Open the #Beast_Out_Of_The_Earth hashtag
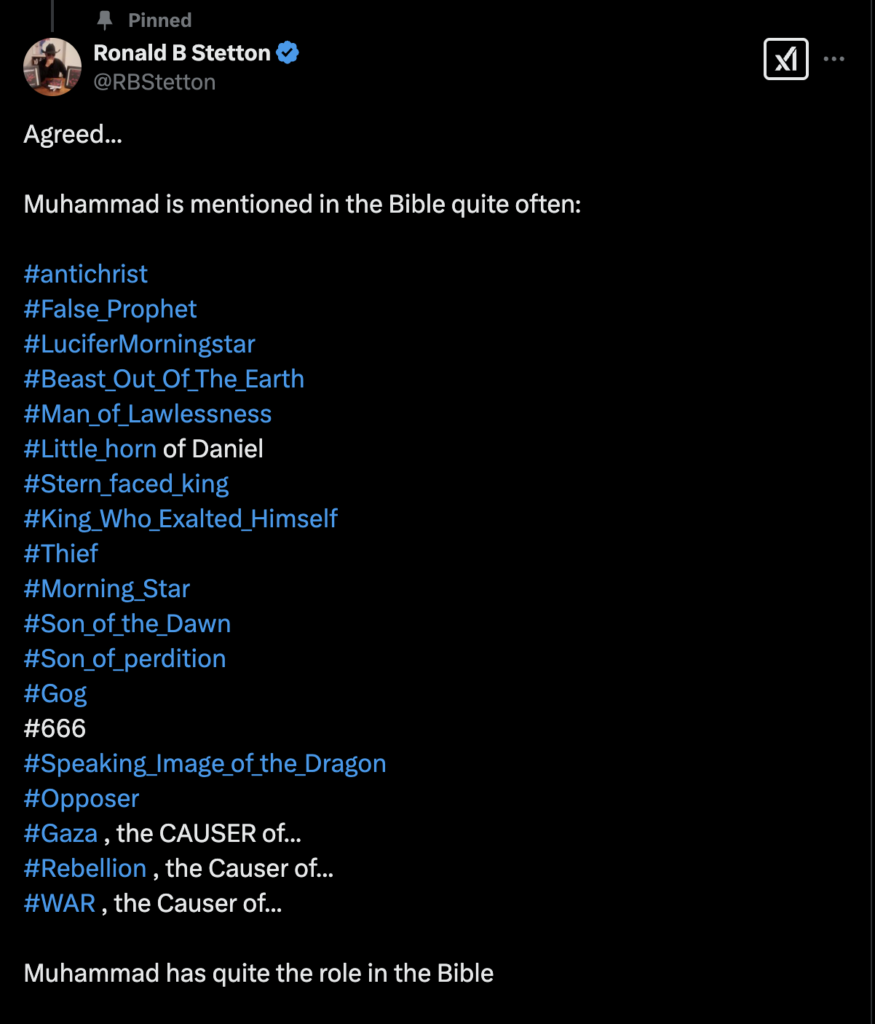 coord(164,379)
